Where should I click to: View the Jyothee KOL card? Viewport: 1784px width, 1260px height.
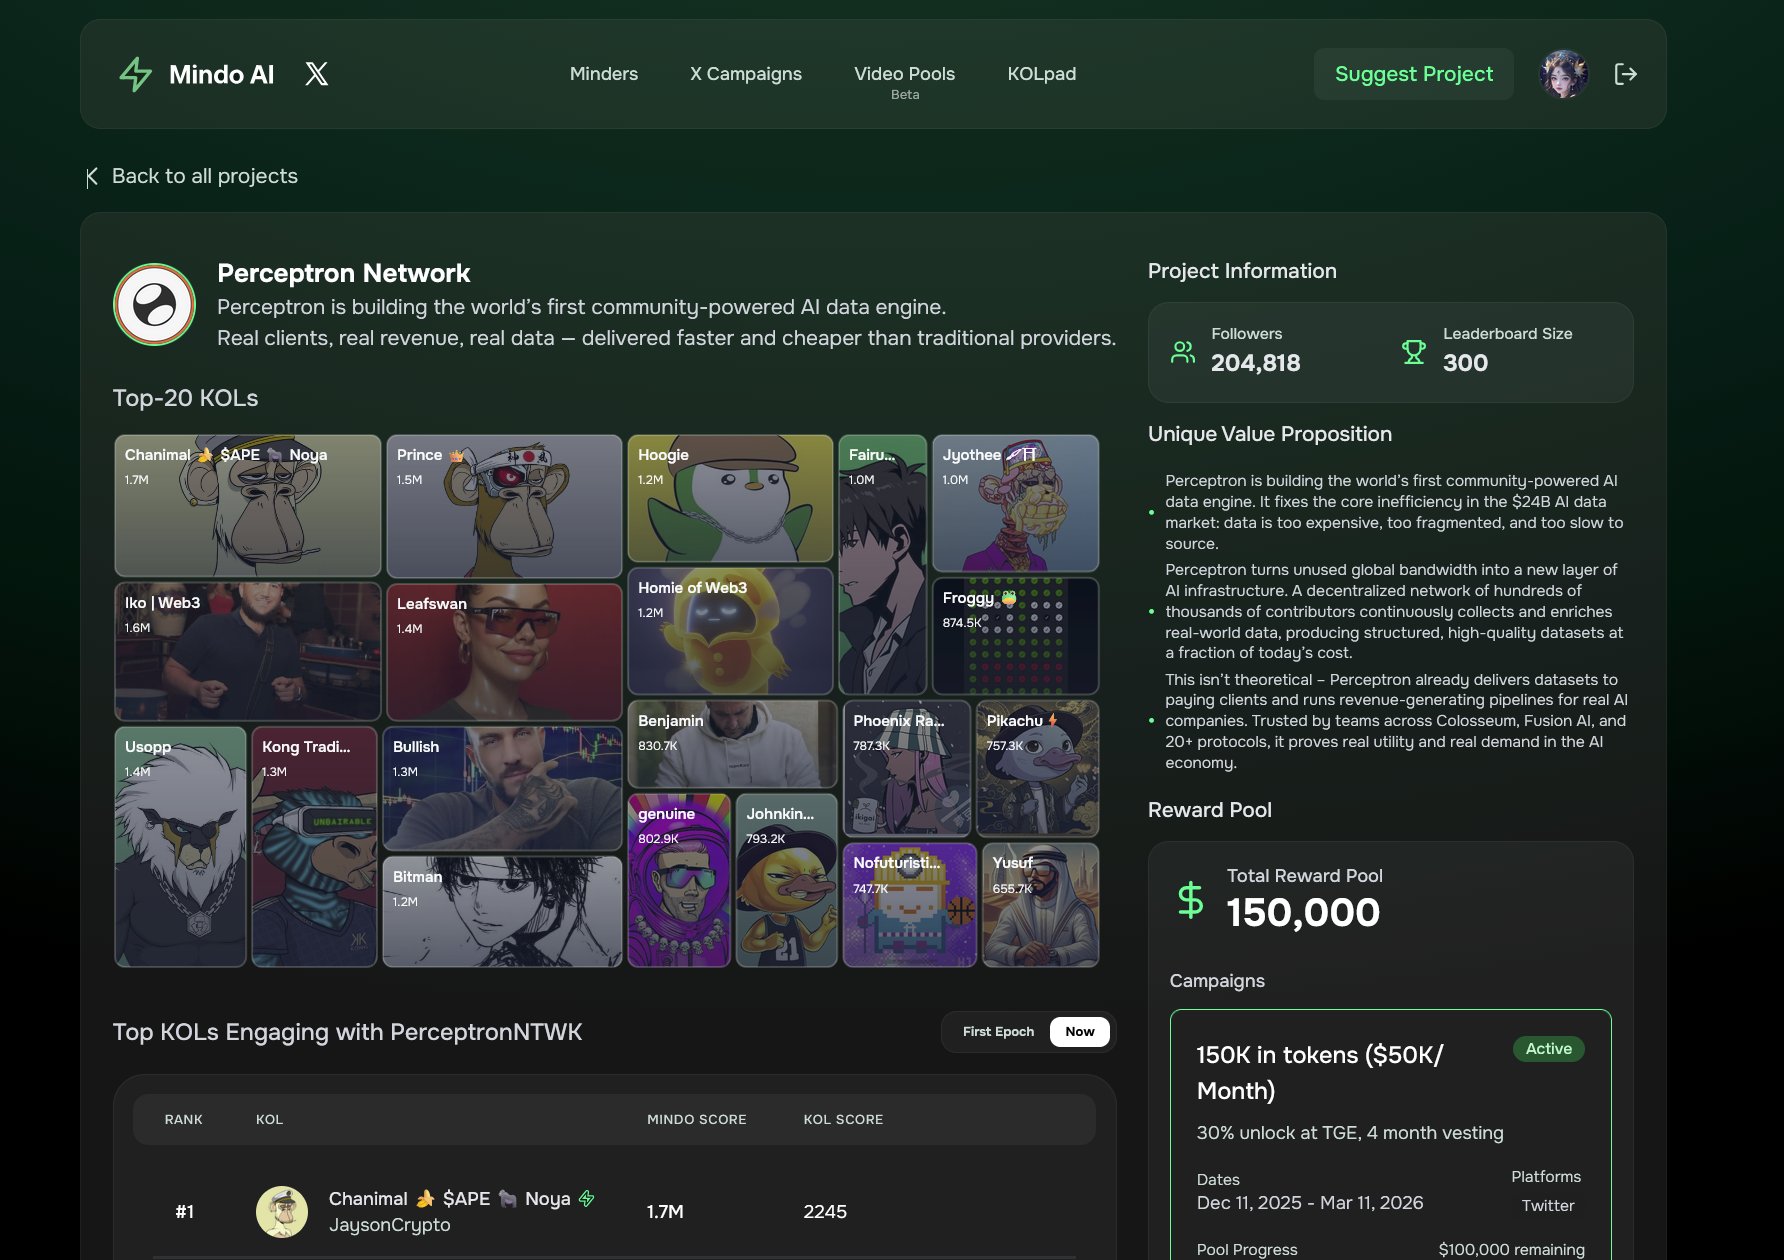point(1015,503)
